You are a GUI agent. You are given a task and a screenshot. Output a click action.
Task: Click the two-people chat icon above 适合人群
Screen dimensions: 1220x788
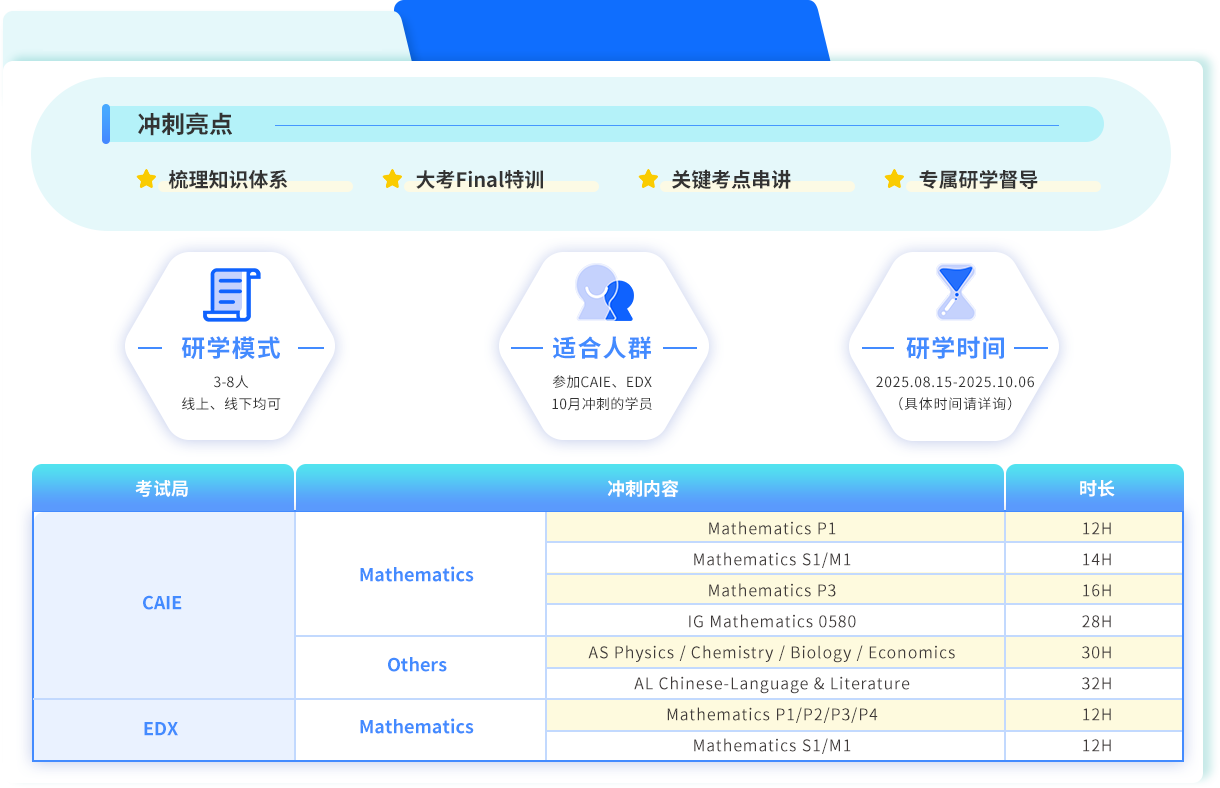point(605,293)
